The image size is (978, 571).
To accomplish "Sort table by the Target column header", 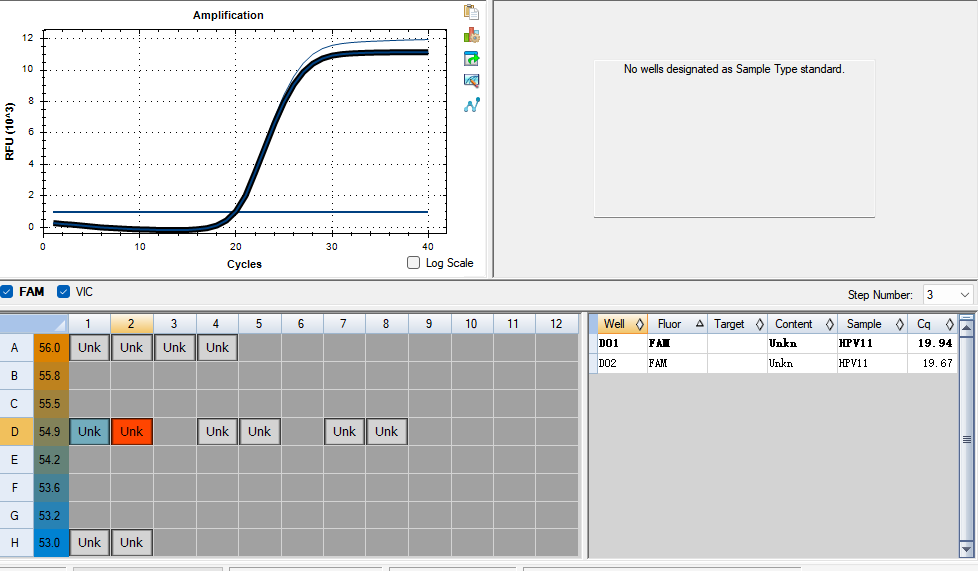I will (x=737, y=324).
